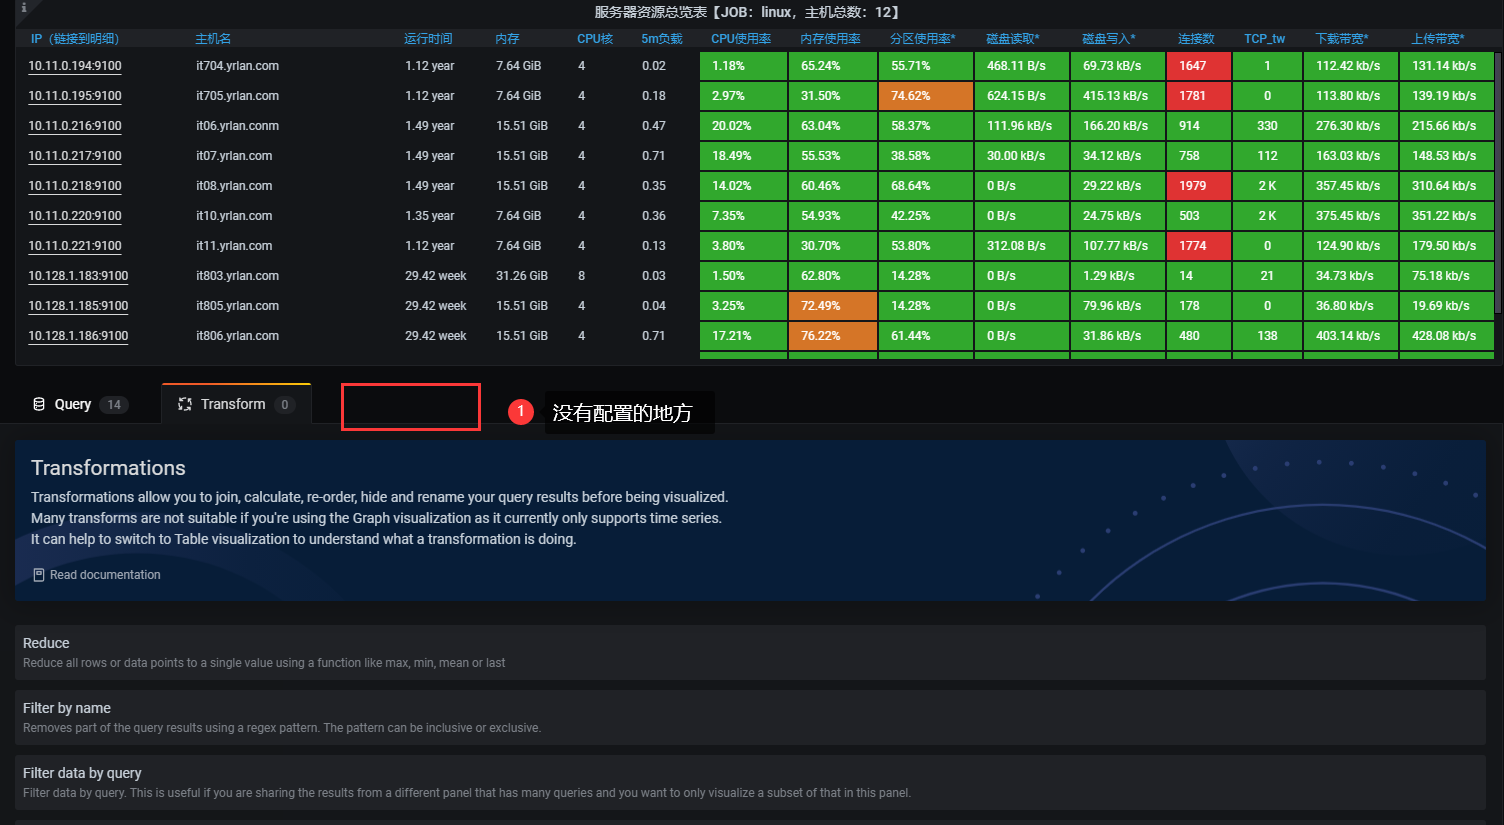Viewport: 1504px width, 825px height.
Task: Sort by the 磁盘写入 column header
Action: (1109, 39)
